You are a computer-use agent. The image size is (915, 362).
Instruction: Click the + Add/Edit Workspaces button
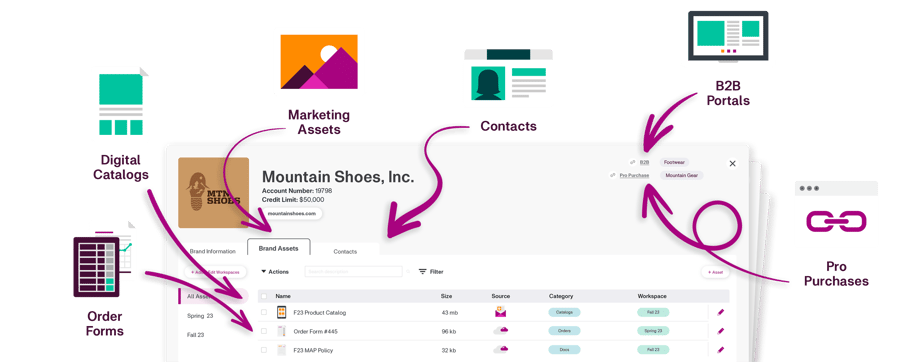(215, 272)
